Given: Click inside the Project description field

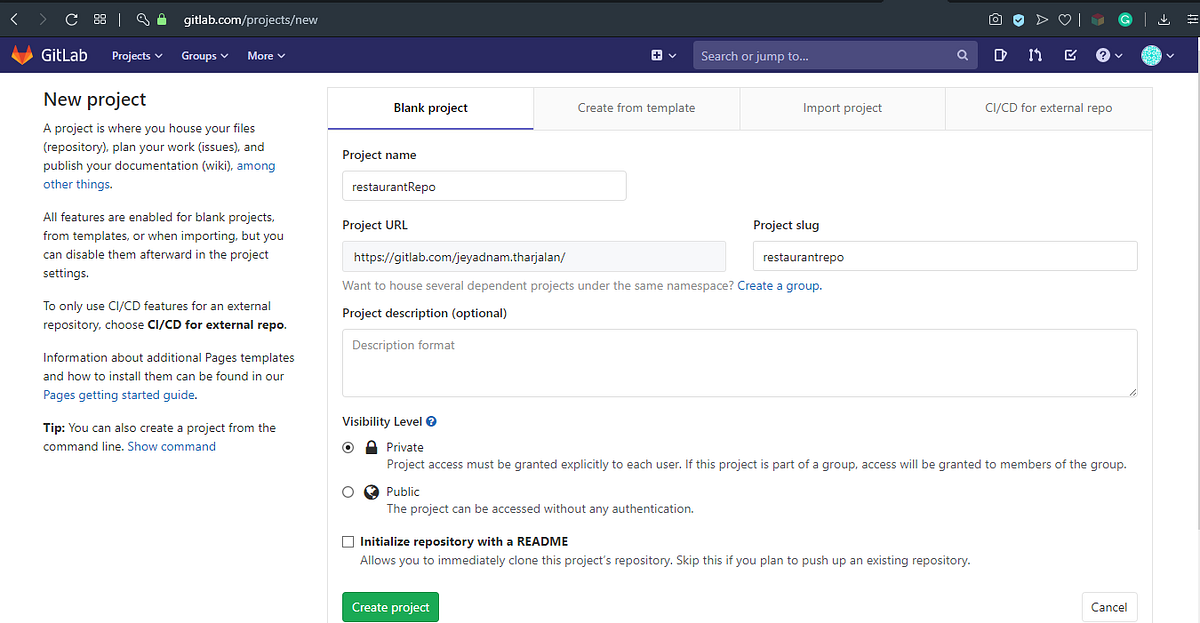Looking at the screenshot, I should click(x=740, y=363).
